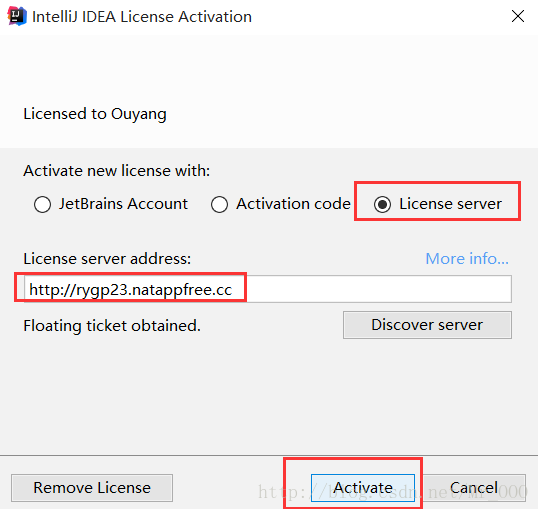Activate the license with Activate button

click(x=363, y=488)
